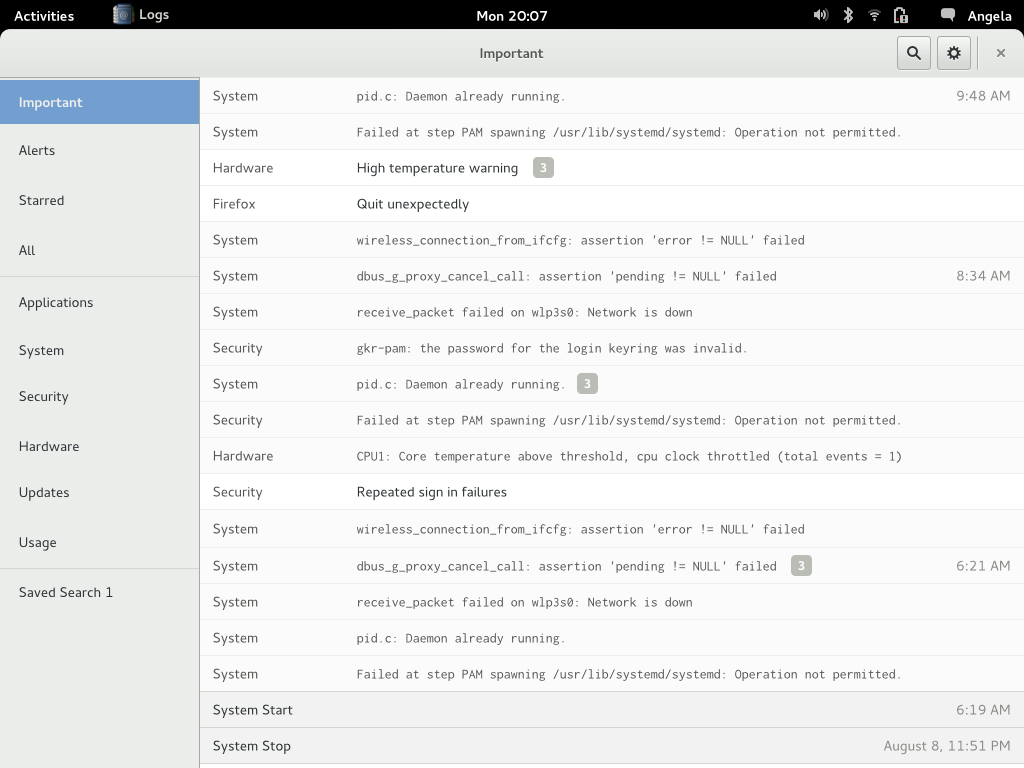Open the 9:48 AM Daemon already running entry
Viewport: 1024px width, 768px height.
point(612,96)
